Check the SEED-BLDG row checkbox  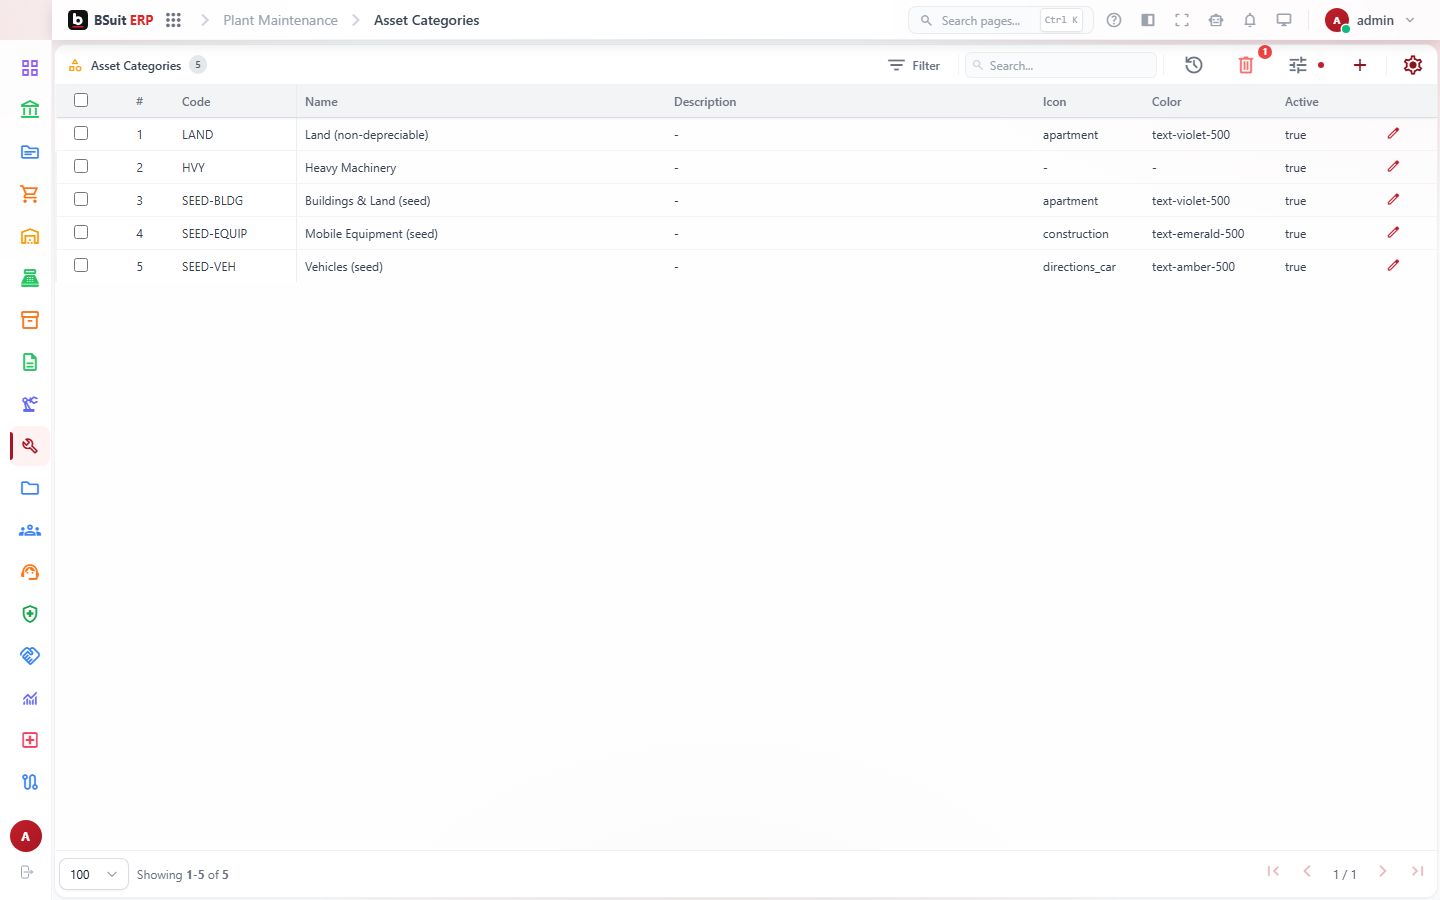tap(81, 199)
